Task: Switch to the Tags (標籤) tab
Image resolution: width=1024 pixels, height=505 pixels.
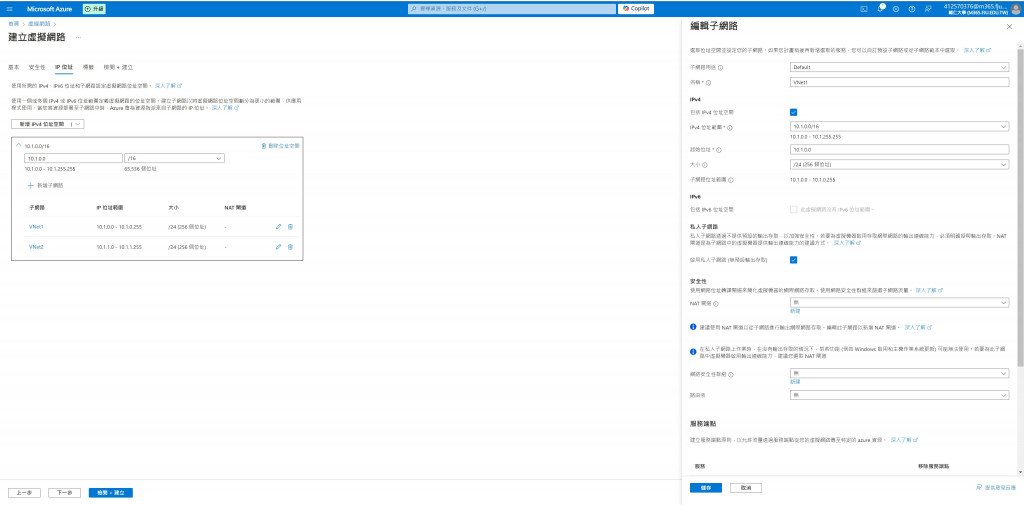Action: [88, 67]
